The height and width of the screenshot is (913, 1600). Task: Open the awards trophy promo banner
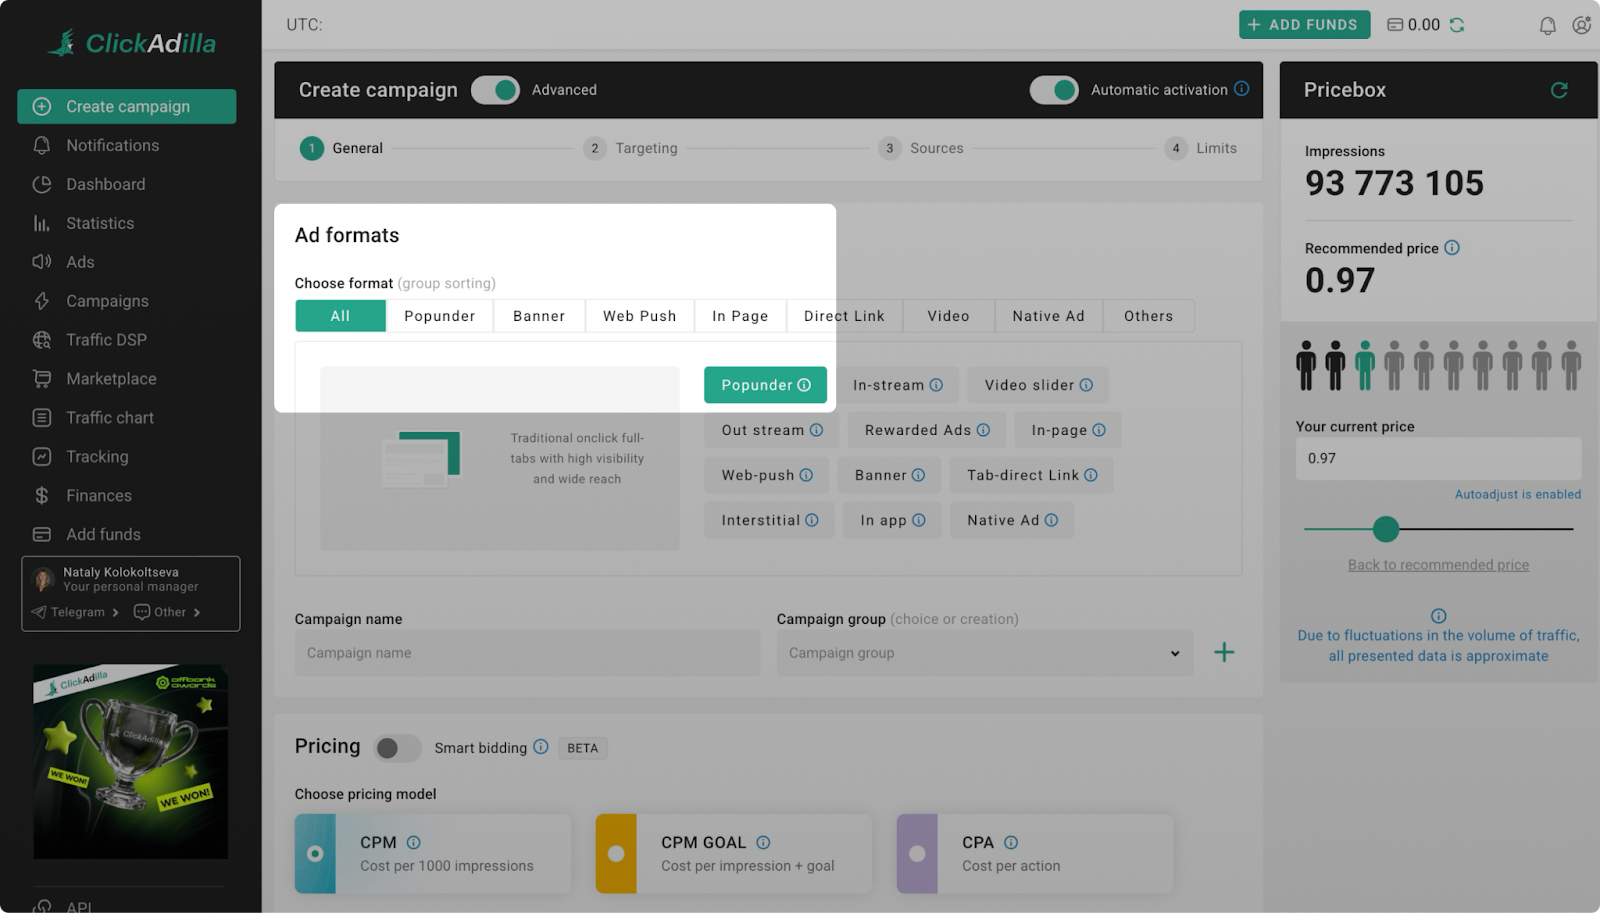[130, 762]
